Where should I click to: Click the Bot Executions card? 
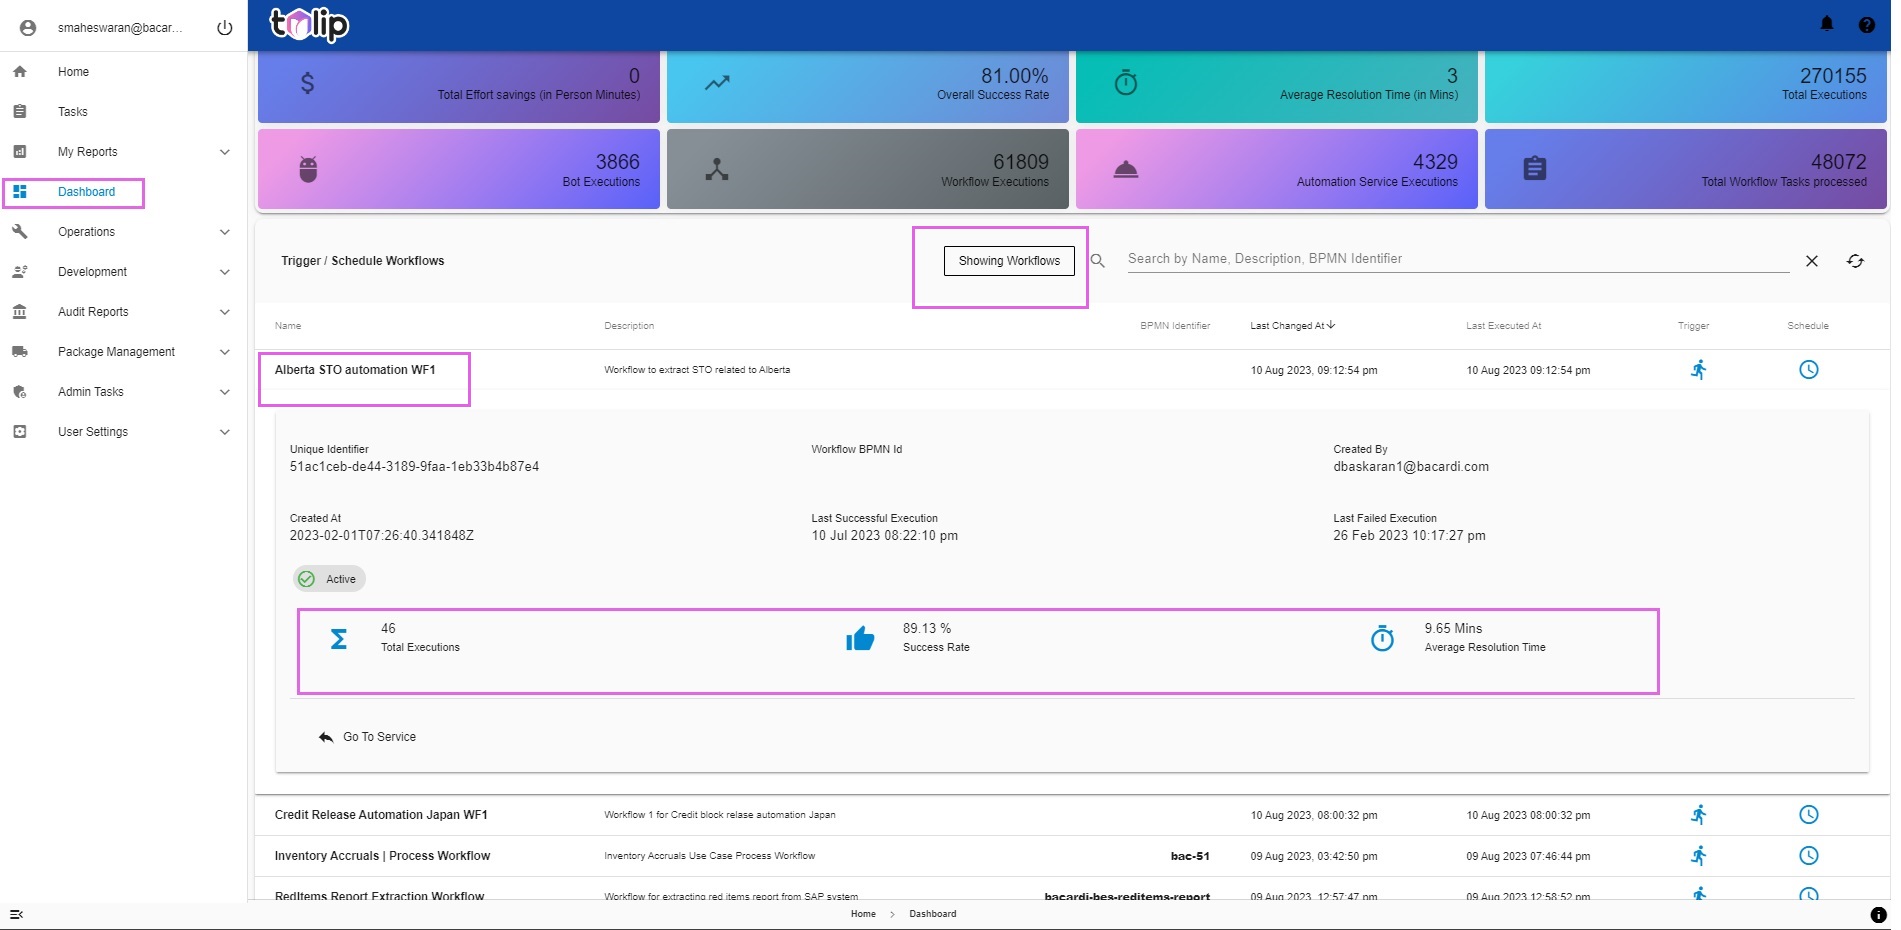(459, 169)
